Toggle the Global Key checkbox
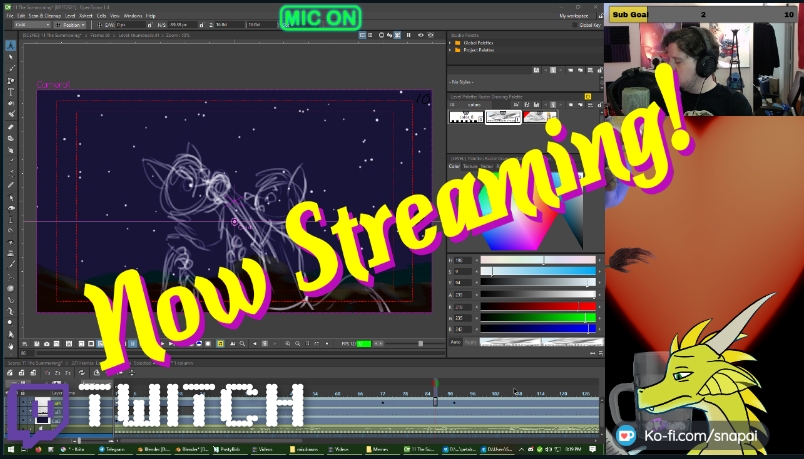The image size is (804, 459). pyautogui.click(x=575, y=25)
